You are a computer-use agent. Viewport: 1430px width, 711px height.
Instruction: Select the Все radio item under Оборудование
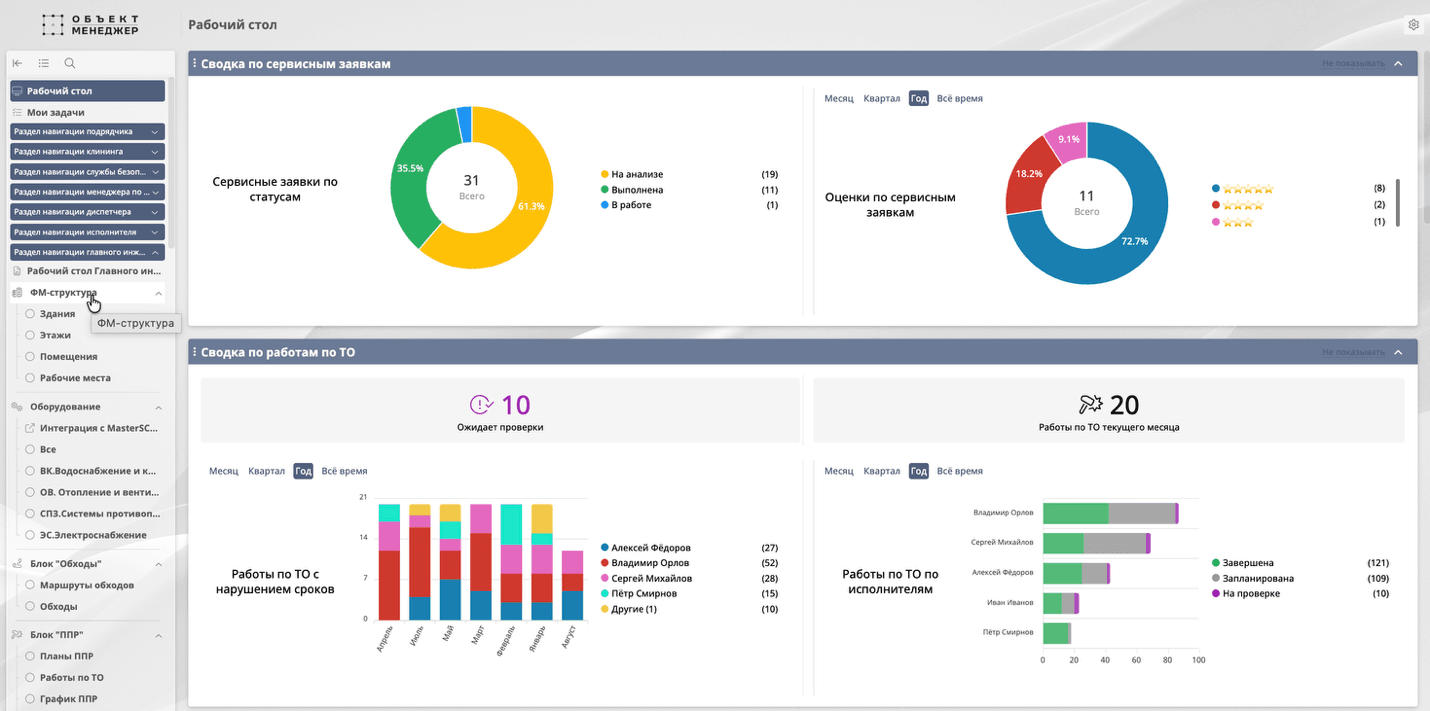(x=30, y=450)
